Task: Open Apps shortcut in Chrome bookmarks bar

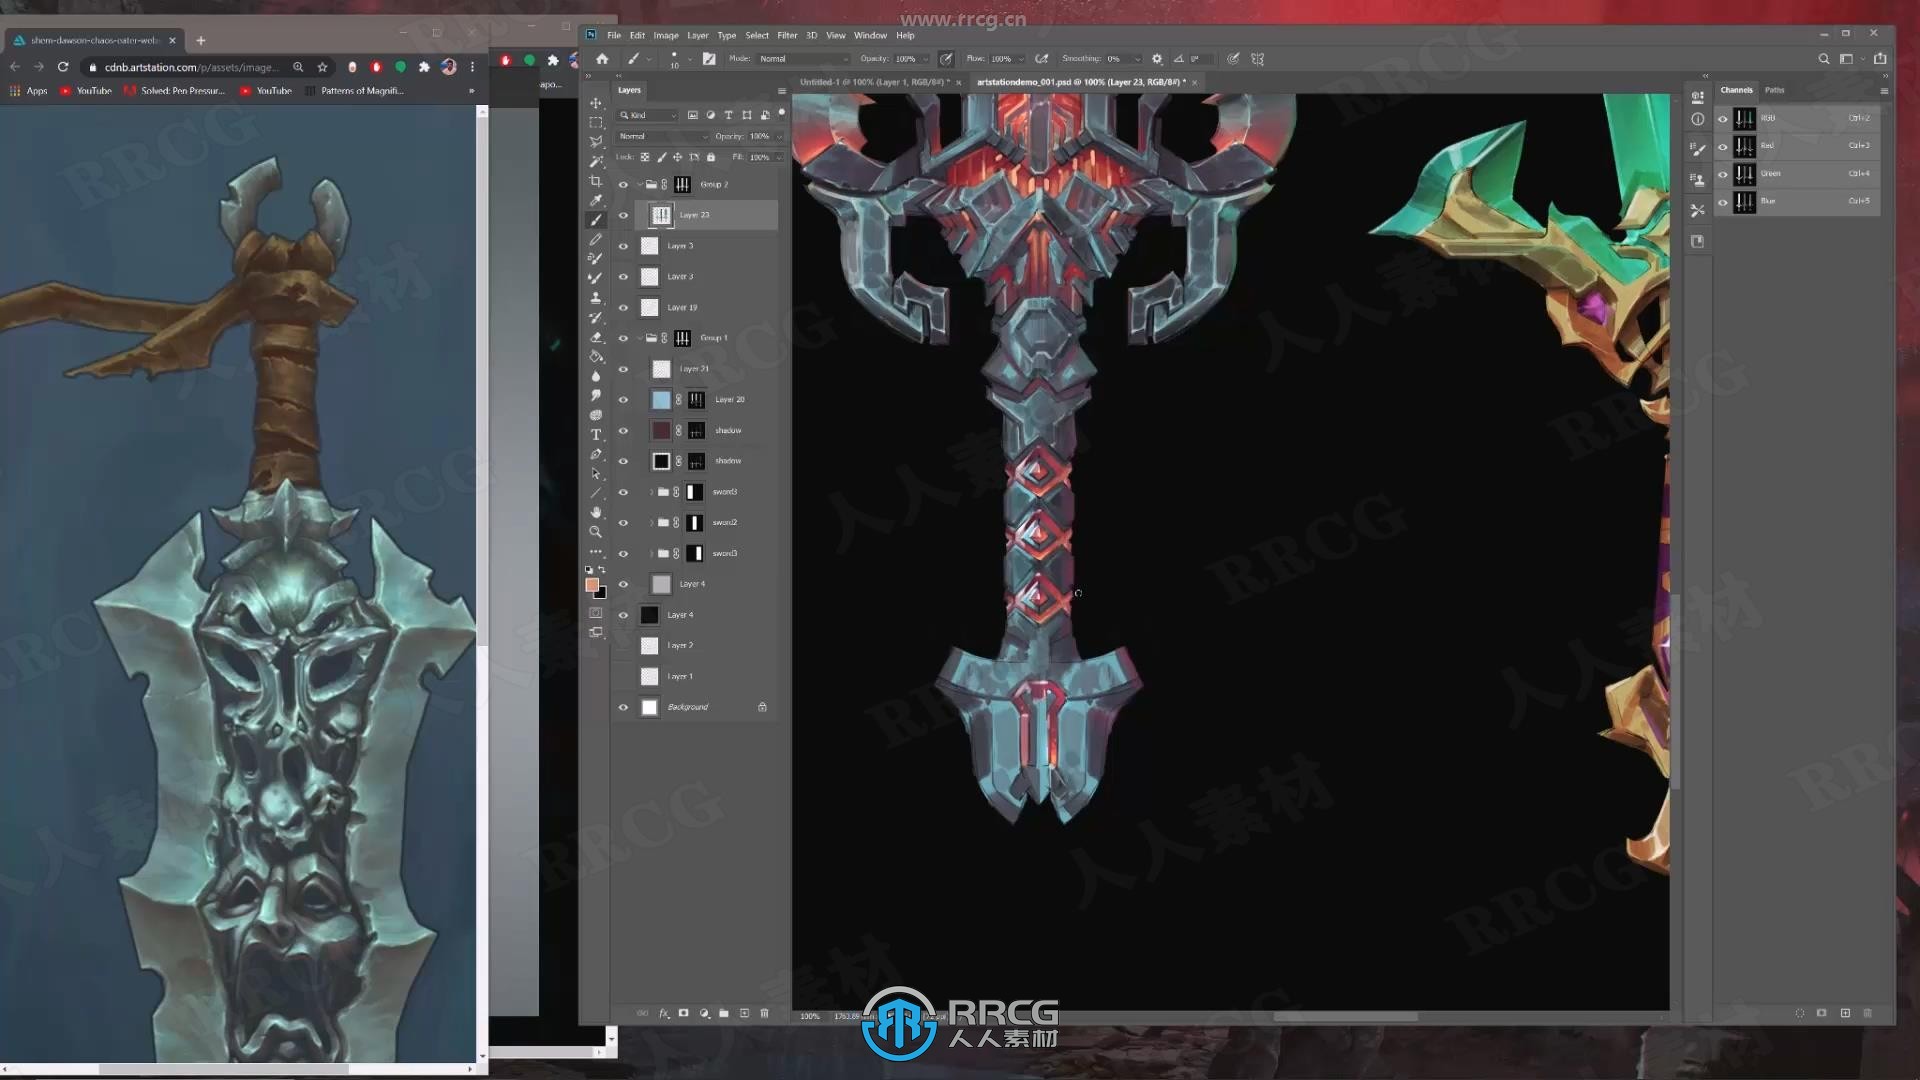Action: point(29,91)
